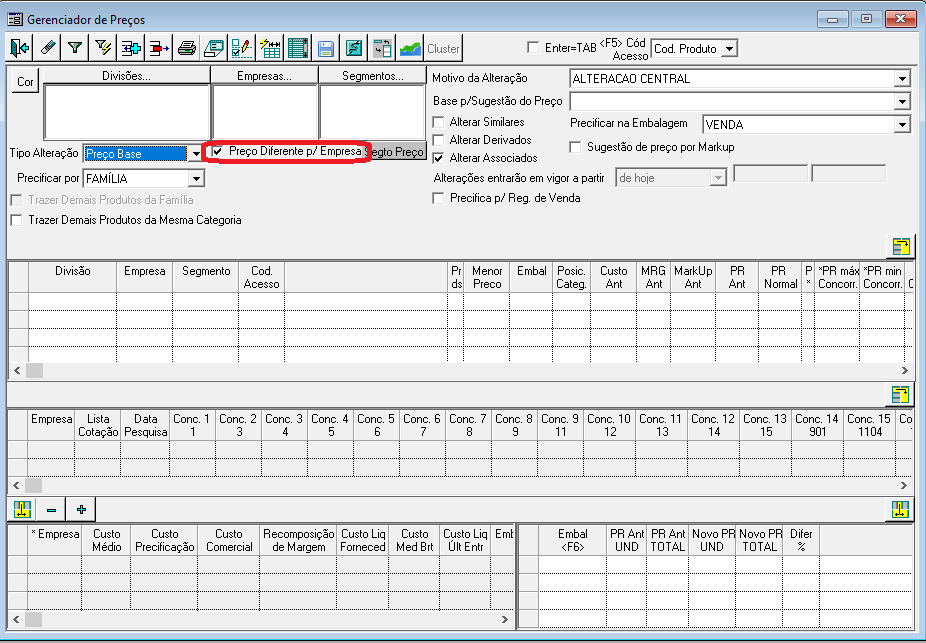Image resolution: width=926 pixels, height=643 pixels.
Task: Click the floppy disk save icon
Action: tap(325, 48)
